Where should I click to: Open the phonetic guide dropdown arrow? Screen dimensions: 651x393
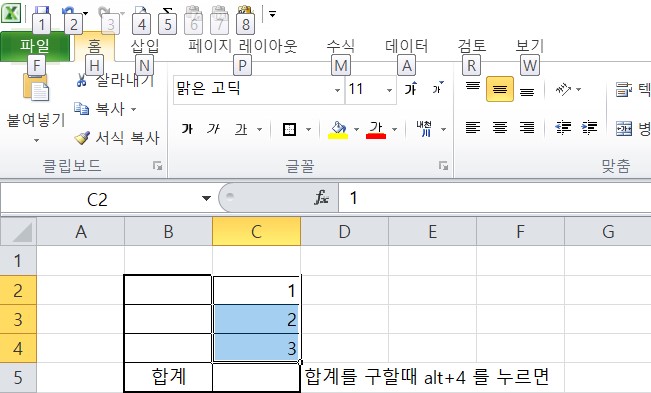coord(443,129)
